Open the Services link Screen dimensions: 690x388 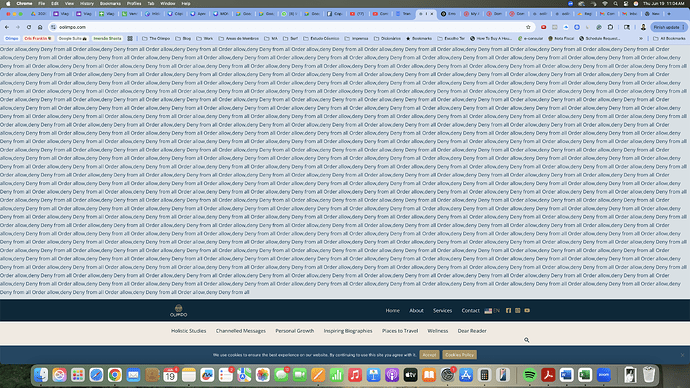coord(442,311)
